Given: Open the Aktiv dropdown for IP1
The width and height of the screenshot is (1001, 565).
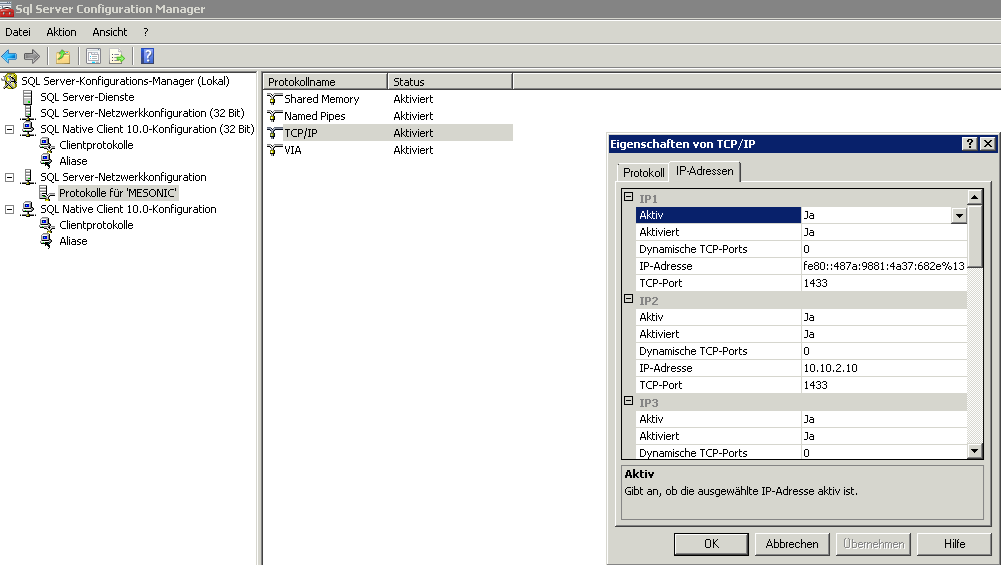Looking at the screenshot, I should 959,215.
